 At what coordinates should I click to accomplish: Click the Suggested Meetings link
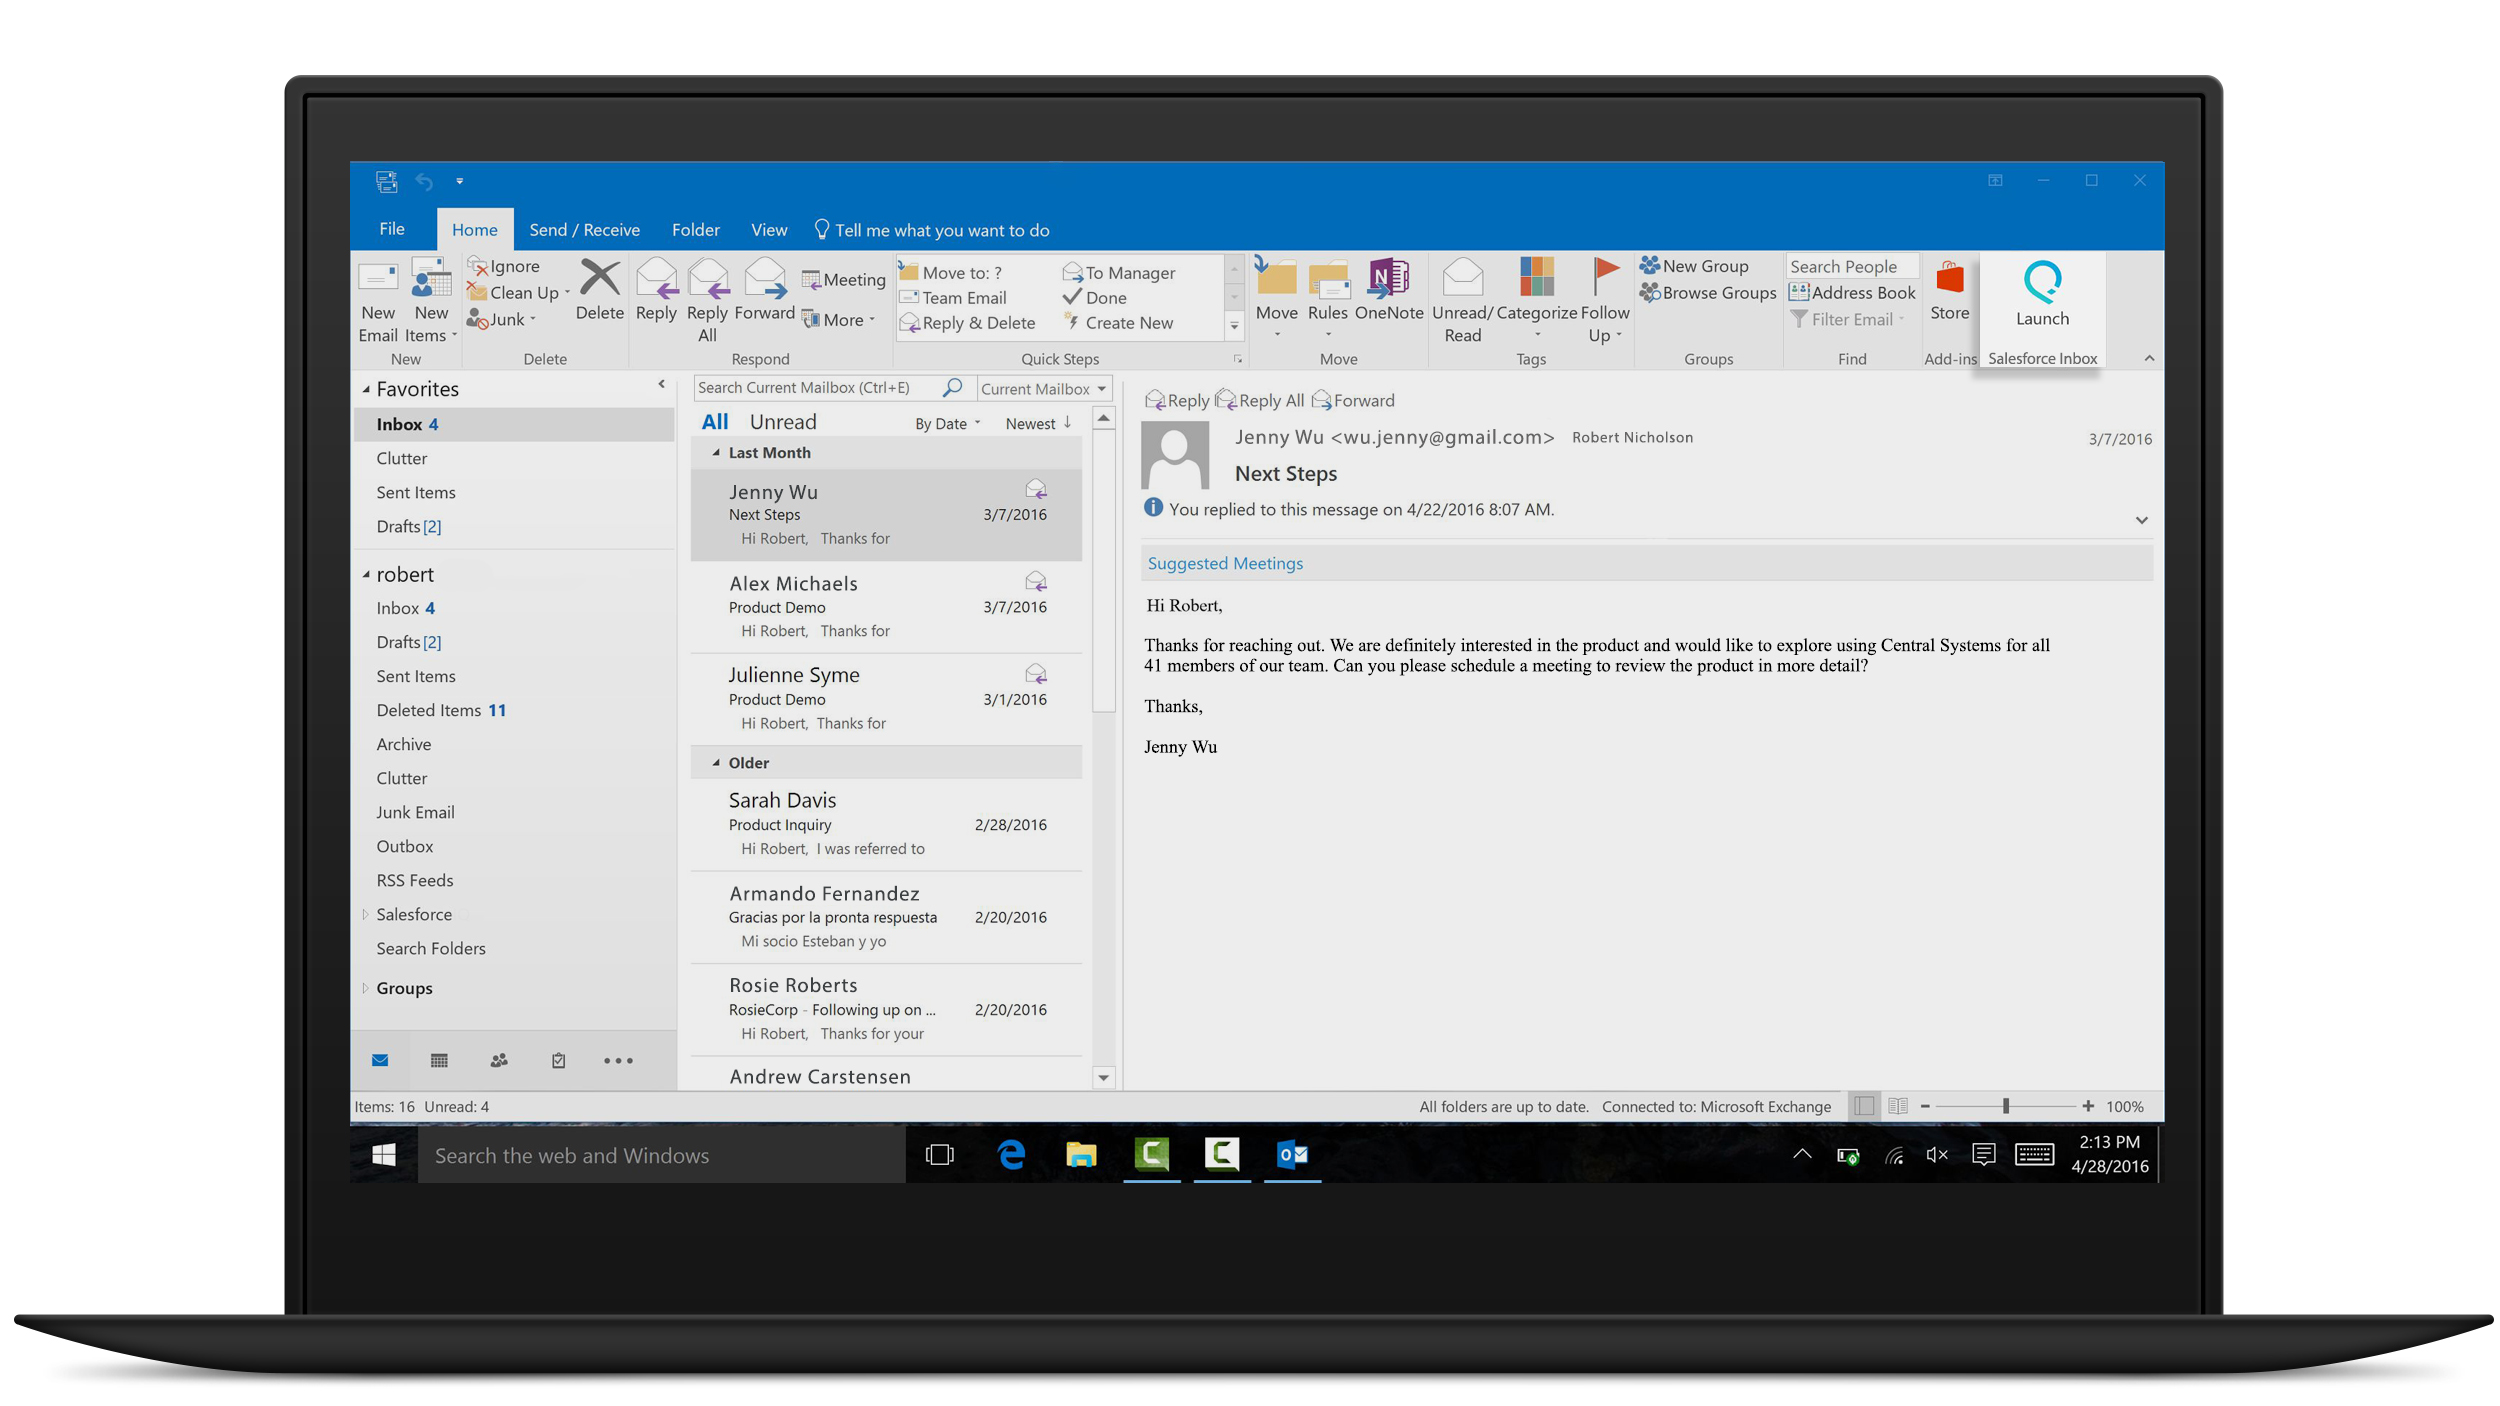coord(1225,563)
